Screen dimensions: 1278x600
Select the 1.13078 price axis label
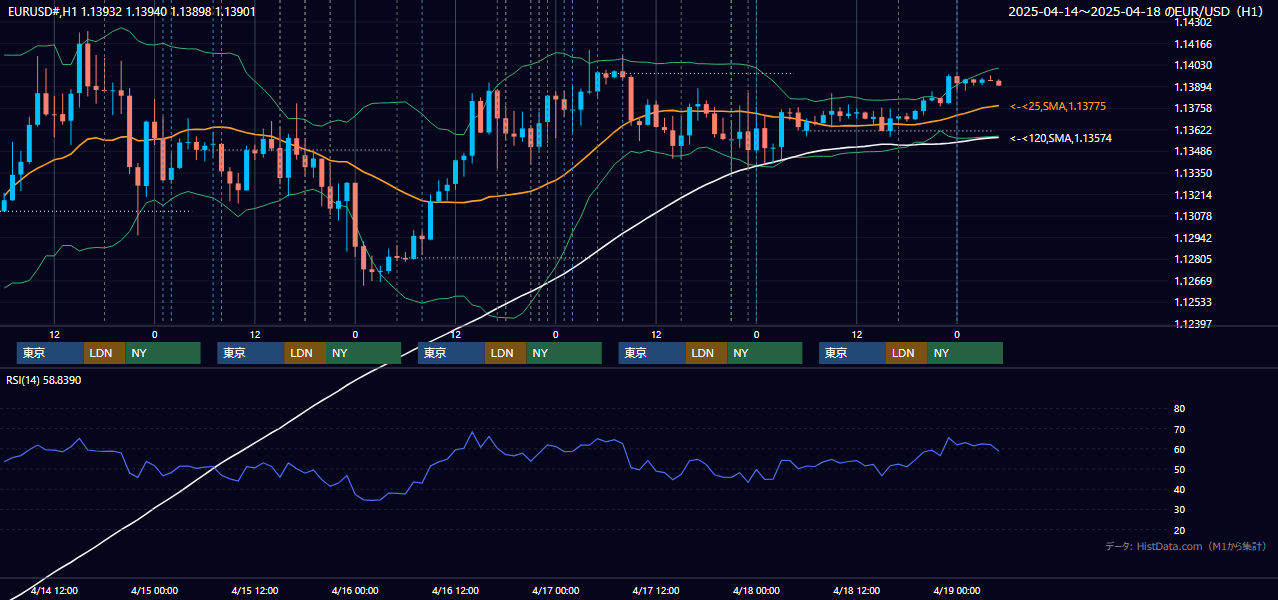[x=1192, y=216]
